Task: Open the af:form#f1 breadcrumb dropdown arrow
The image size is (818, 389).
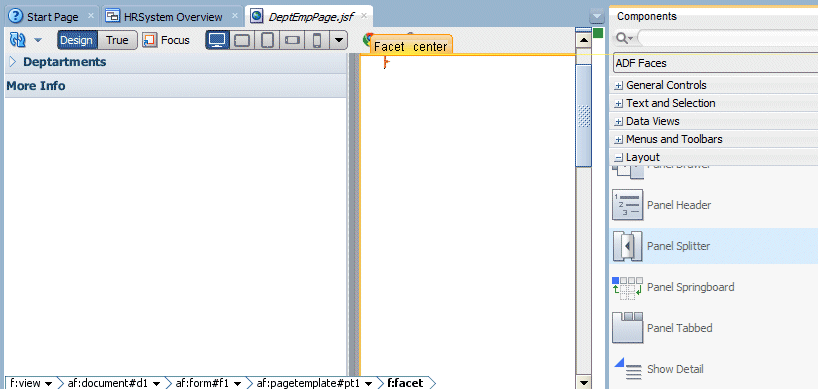Action: 237,384
